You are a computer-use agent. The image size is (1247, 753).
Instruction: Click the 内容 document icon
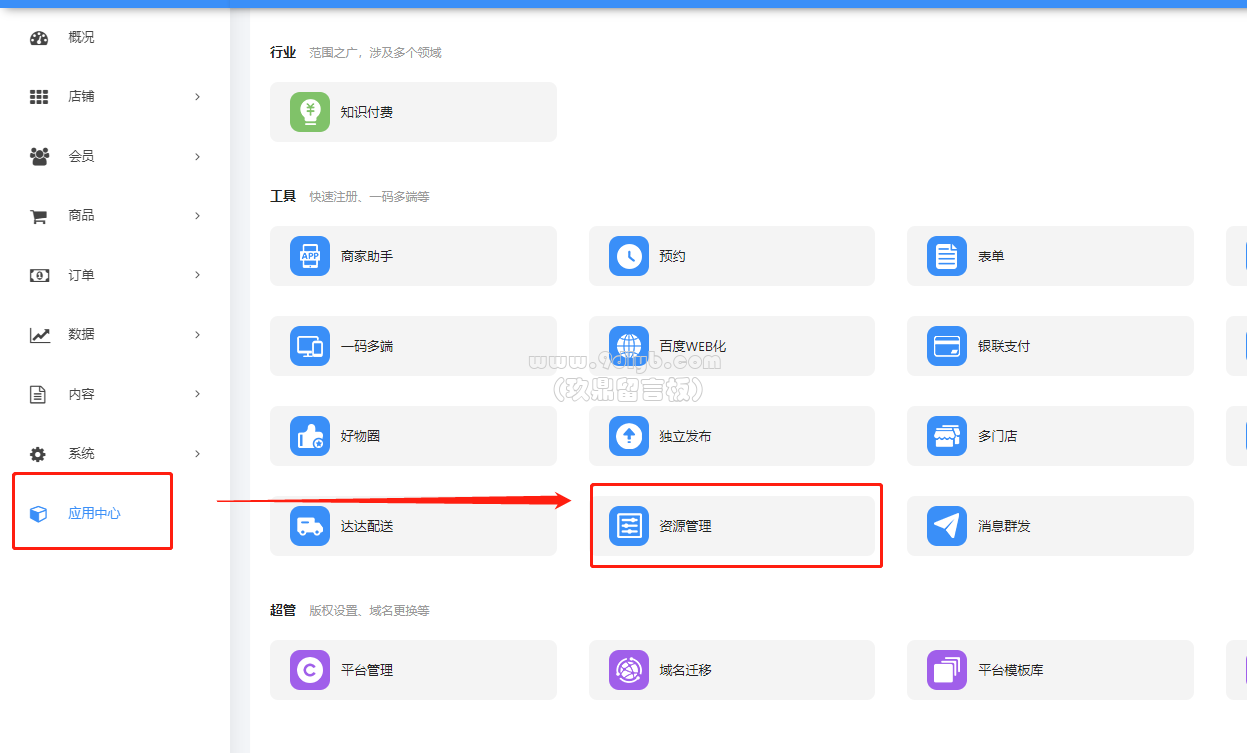(38, 394)
